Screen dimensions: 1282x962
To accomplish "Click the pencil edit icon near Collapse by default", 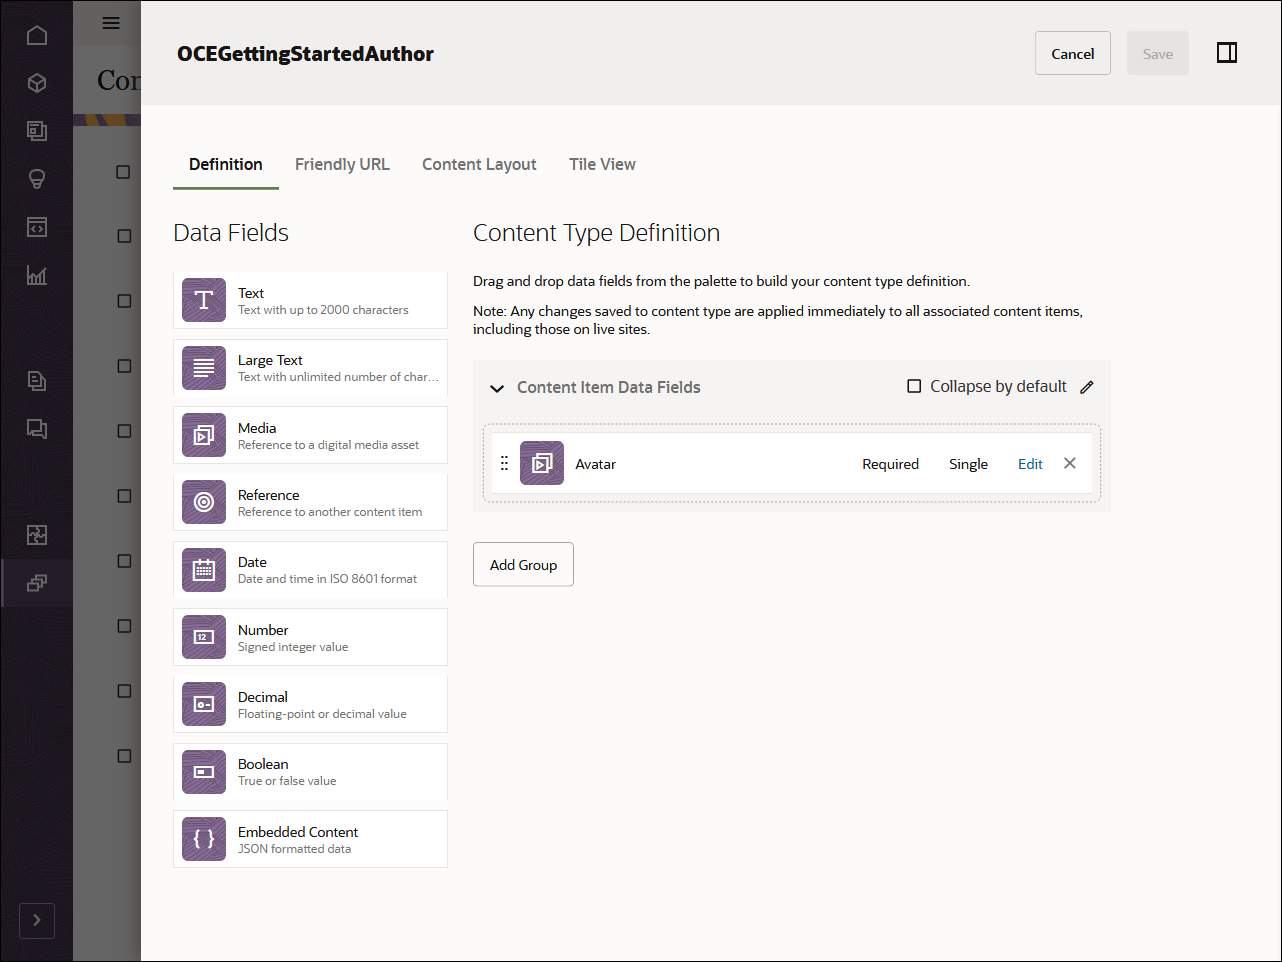I will click(1087, 386).
